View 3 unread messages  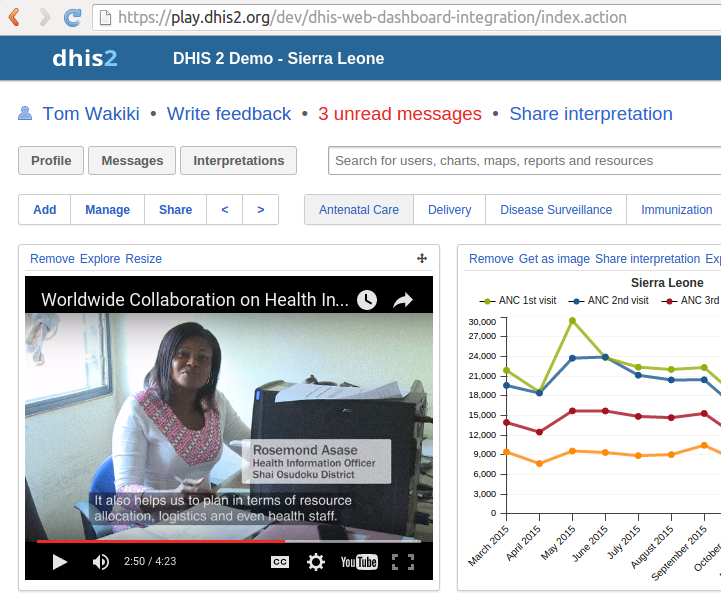tap(400, 114)
